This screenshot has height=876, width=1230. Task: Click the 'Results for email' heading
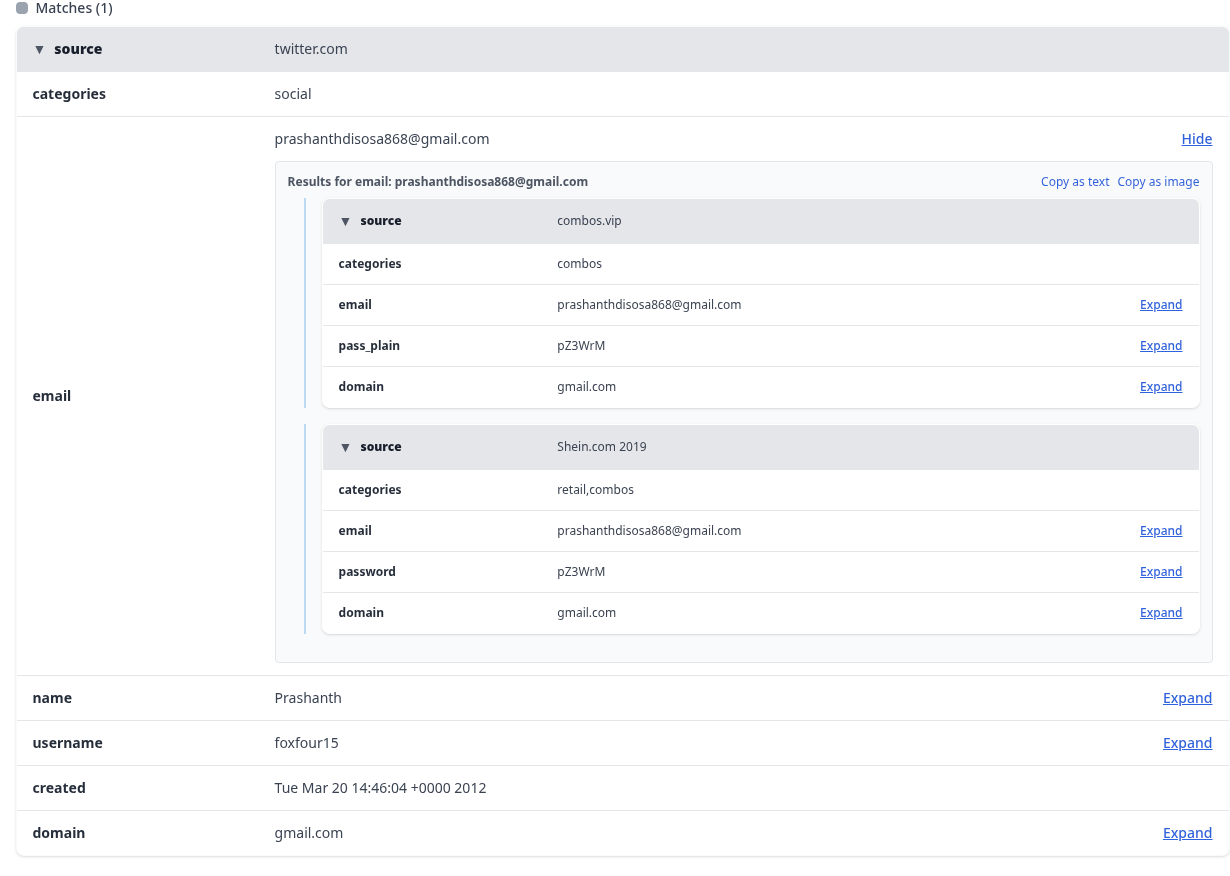point(437,182)
